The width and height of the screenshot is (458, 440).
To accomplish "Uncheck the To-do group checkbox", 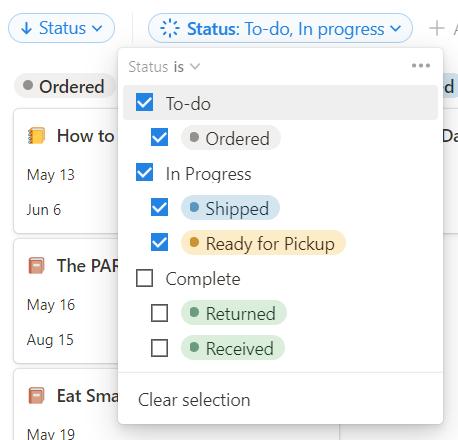I will click(145, 102).
